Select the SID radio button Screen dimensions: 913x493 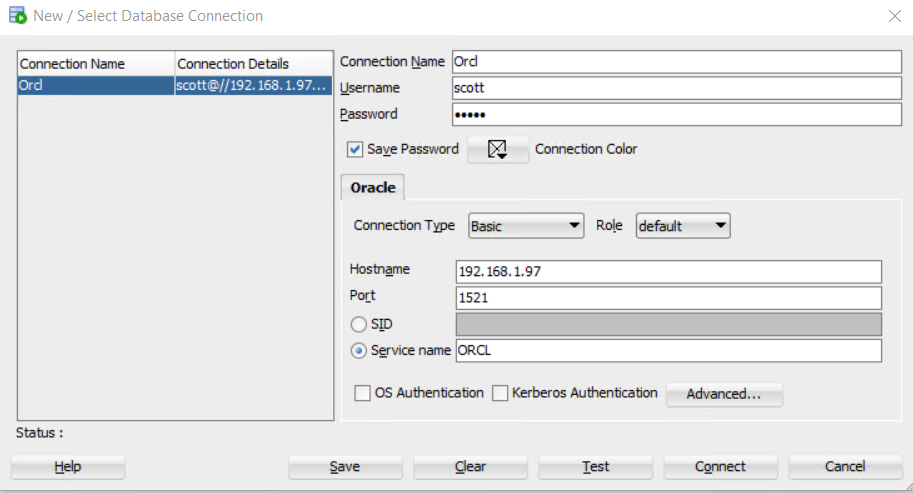tap(358, 324)
